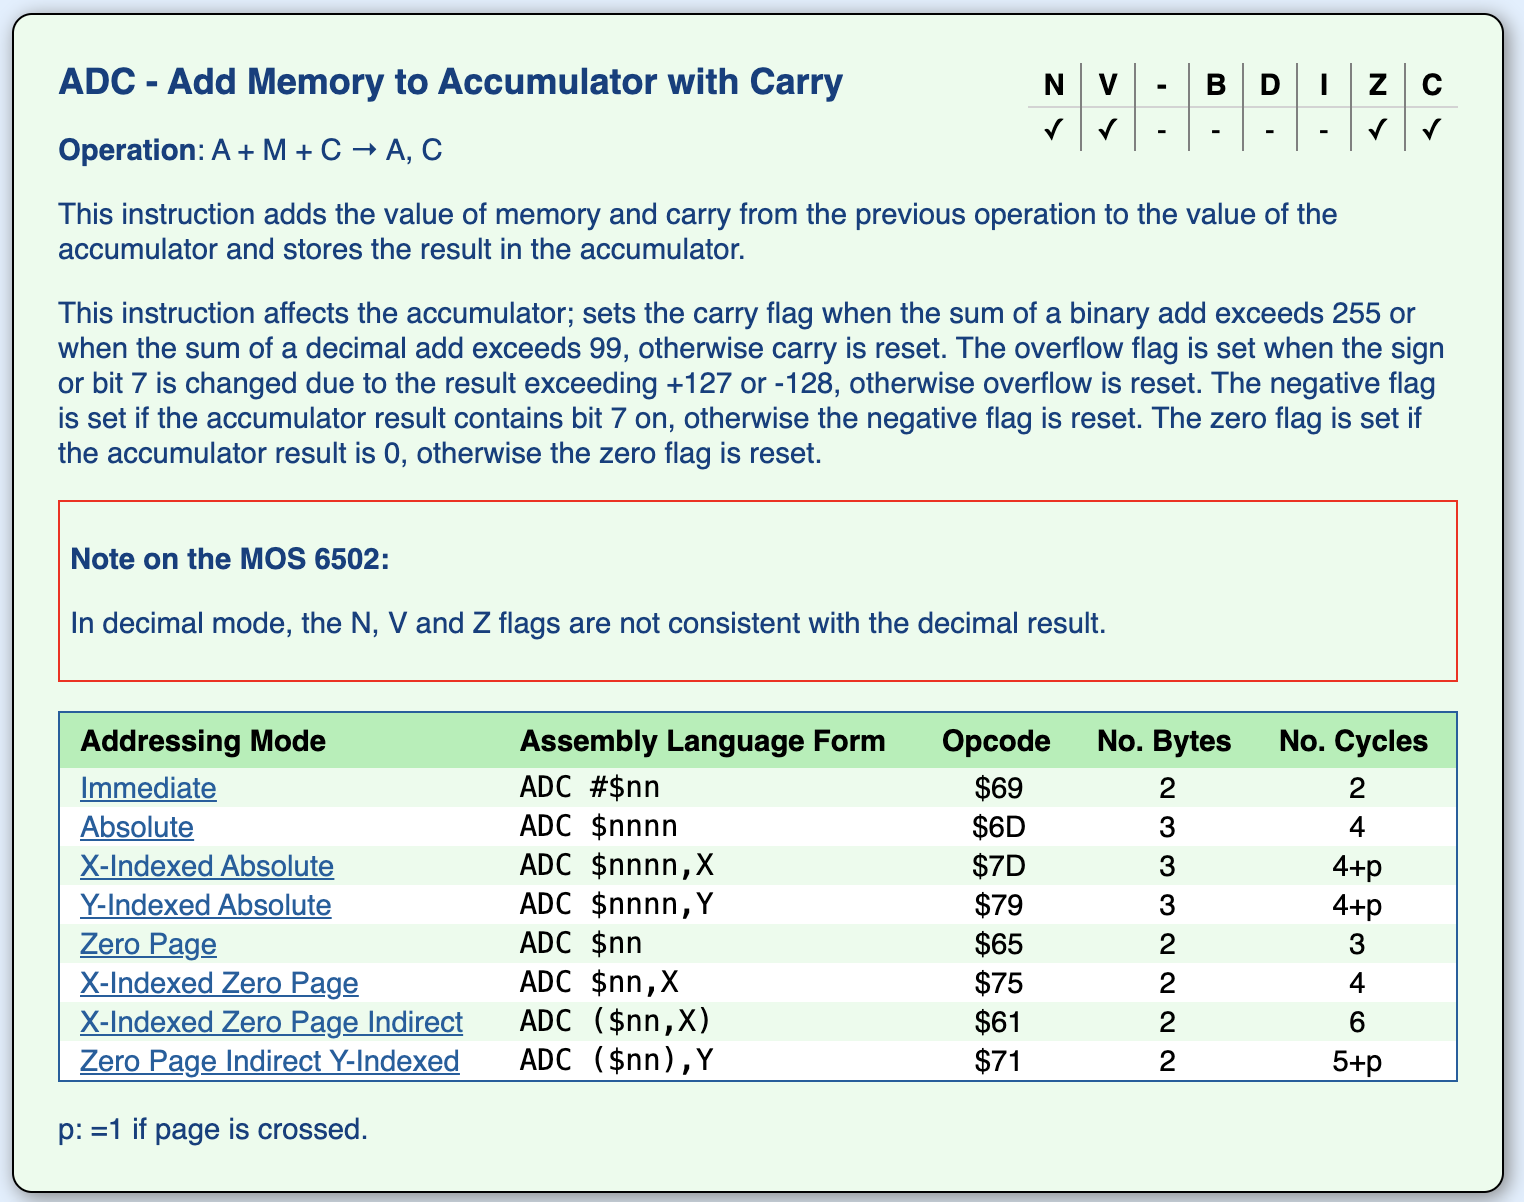Image resolution: width=1524 pixels, height=1202 pixels.
Task: Click opcode $6D
Action: [999, 827]
